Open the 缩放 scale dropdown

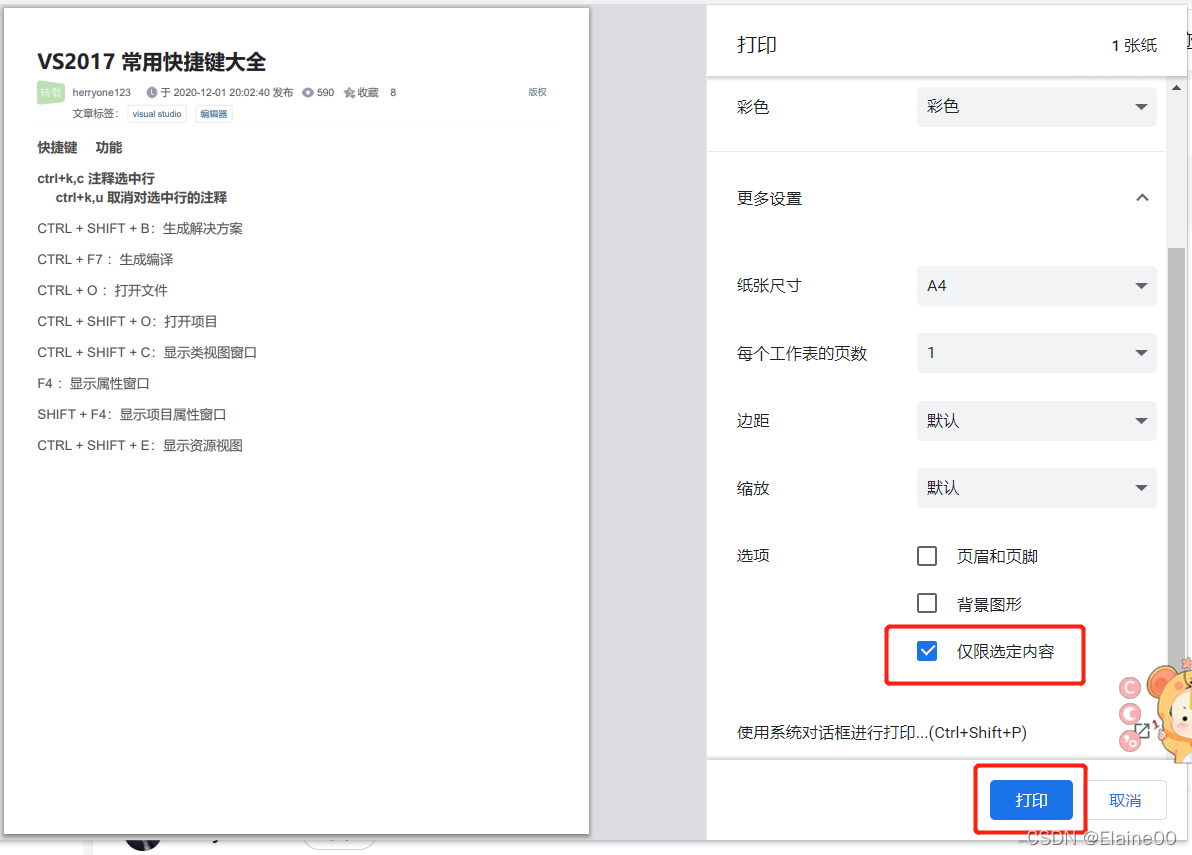pyautogui.click(x=1036, y=488)
